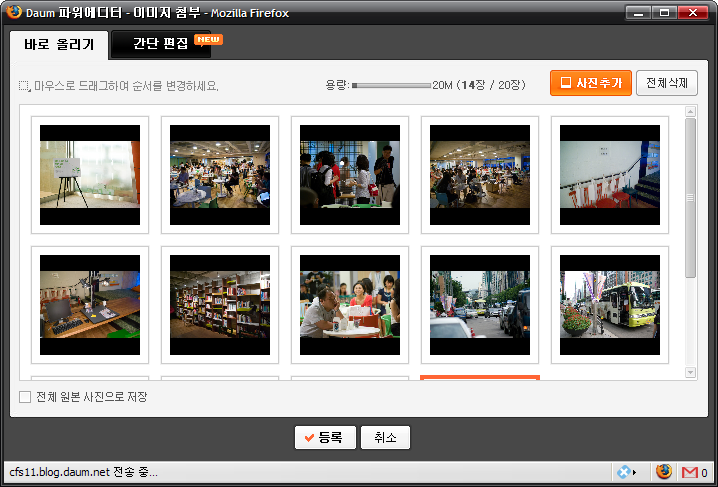Click the Firefox logo in title bar

(x=14, y=11)
